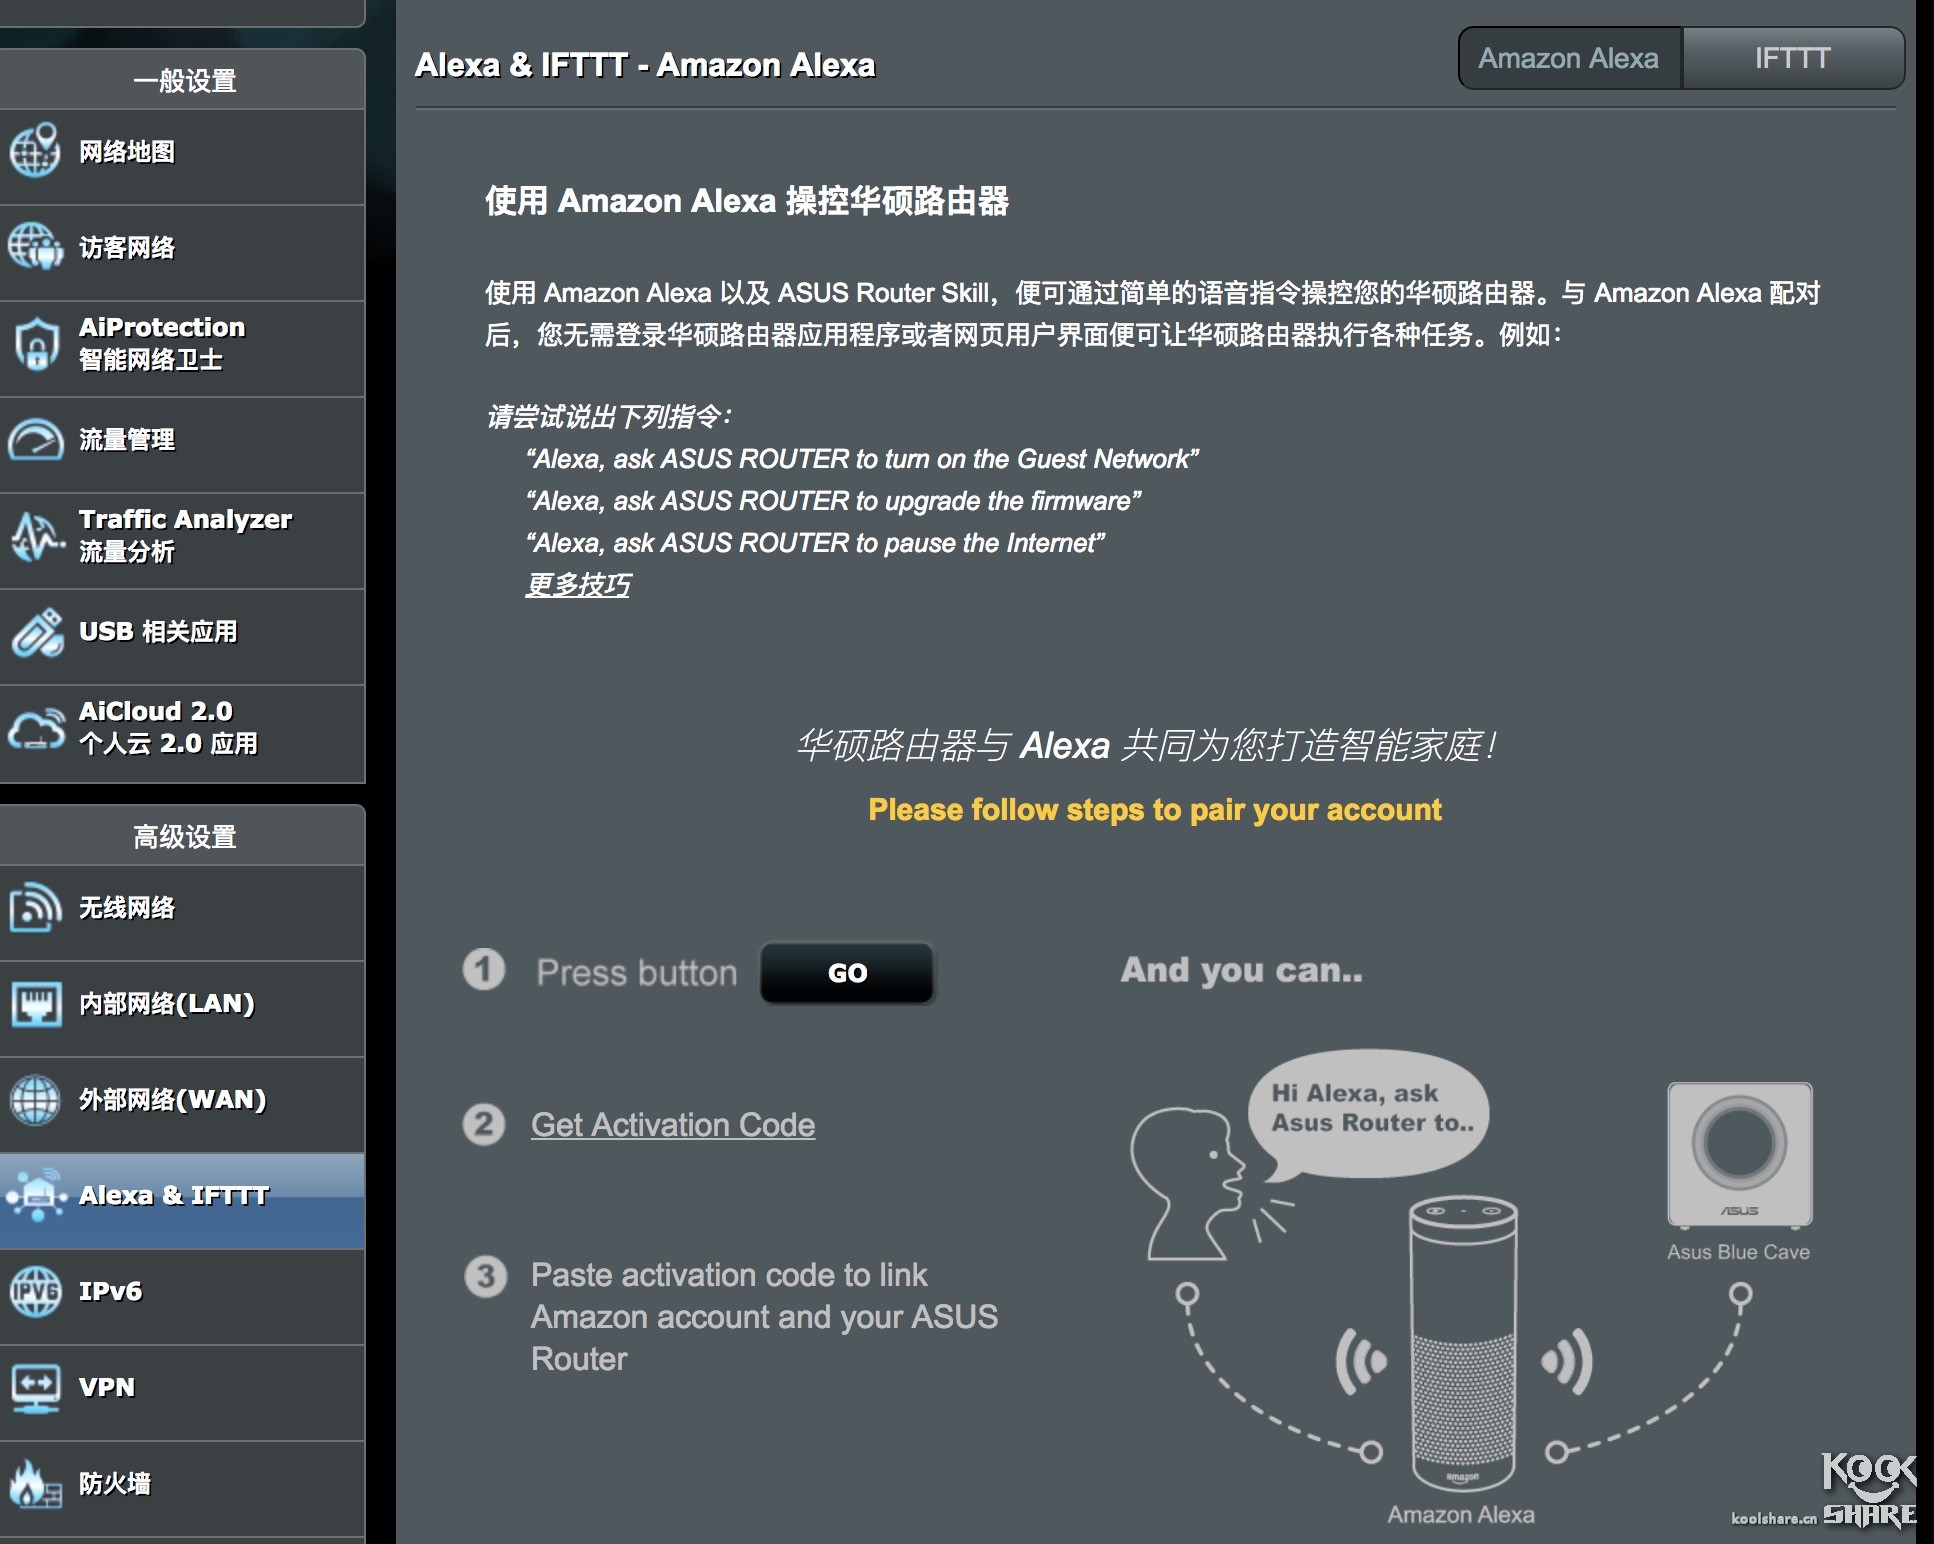1934x1544 pixels.
Task: Click the Traffic Analyzer waveform icon
Action: [36, 536]
